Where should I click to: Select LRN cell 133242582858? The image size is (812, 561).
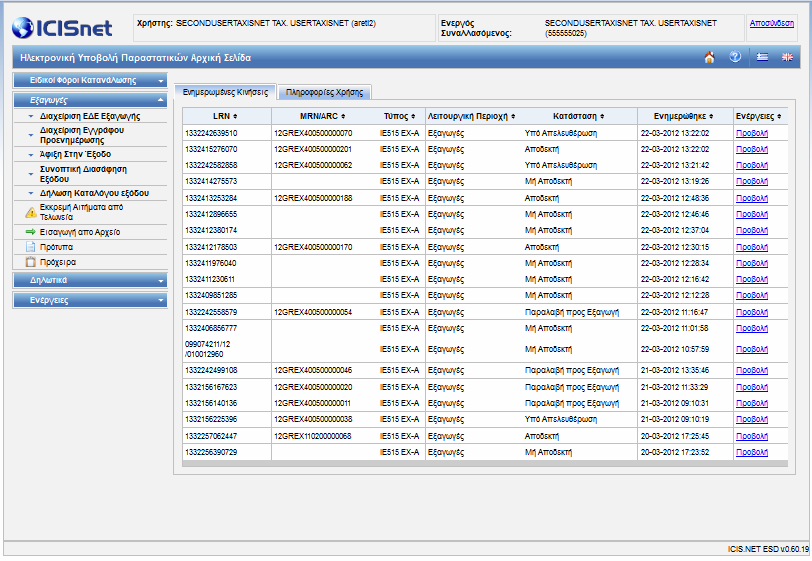211,165
